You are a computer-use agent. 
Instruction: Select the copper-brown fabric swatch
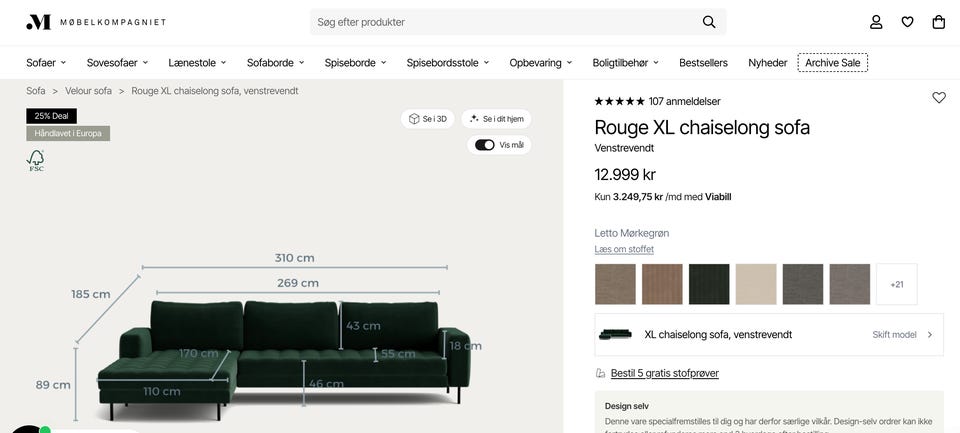[x=662, y=284]
